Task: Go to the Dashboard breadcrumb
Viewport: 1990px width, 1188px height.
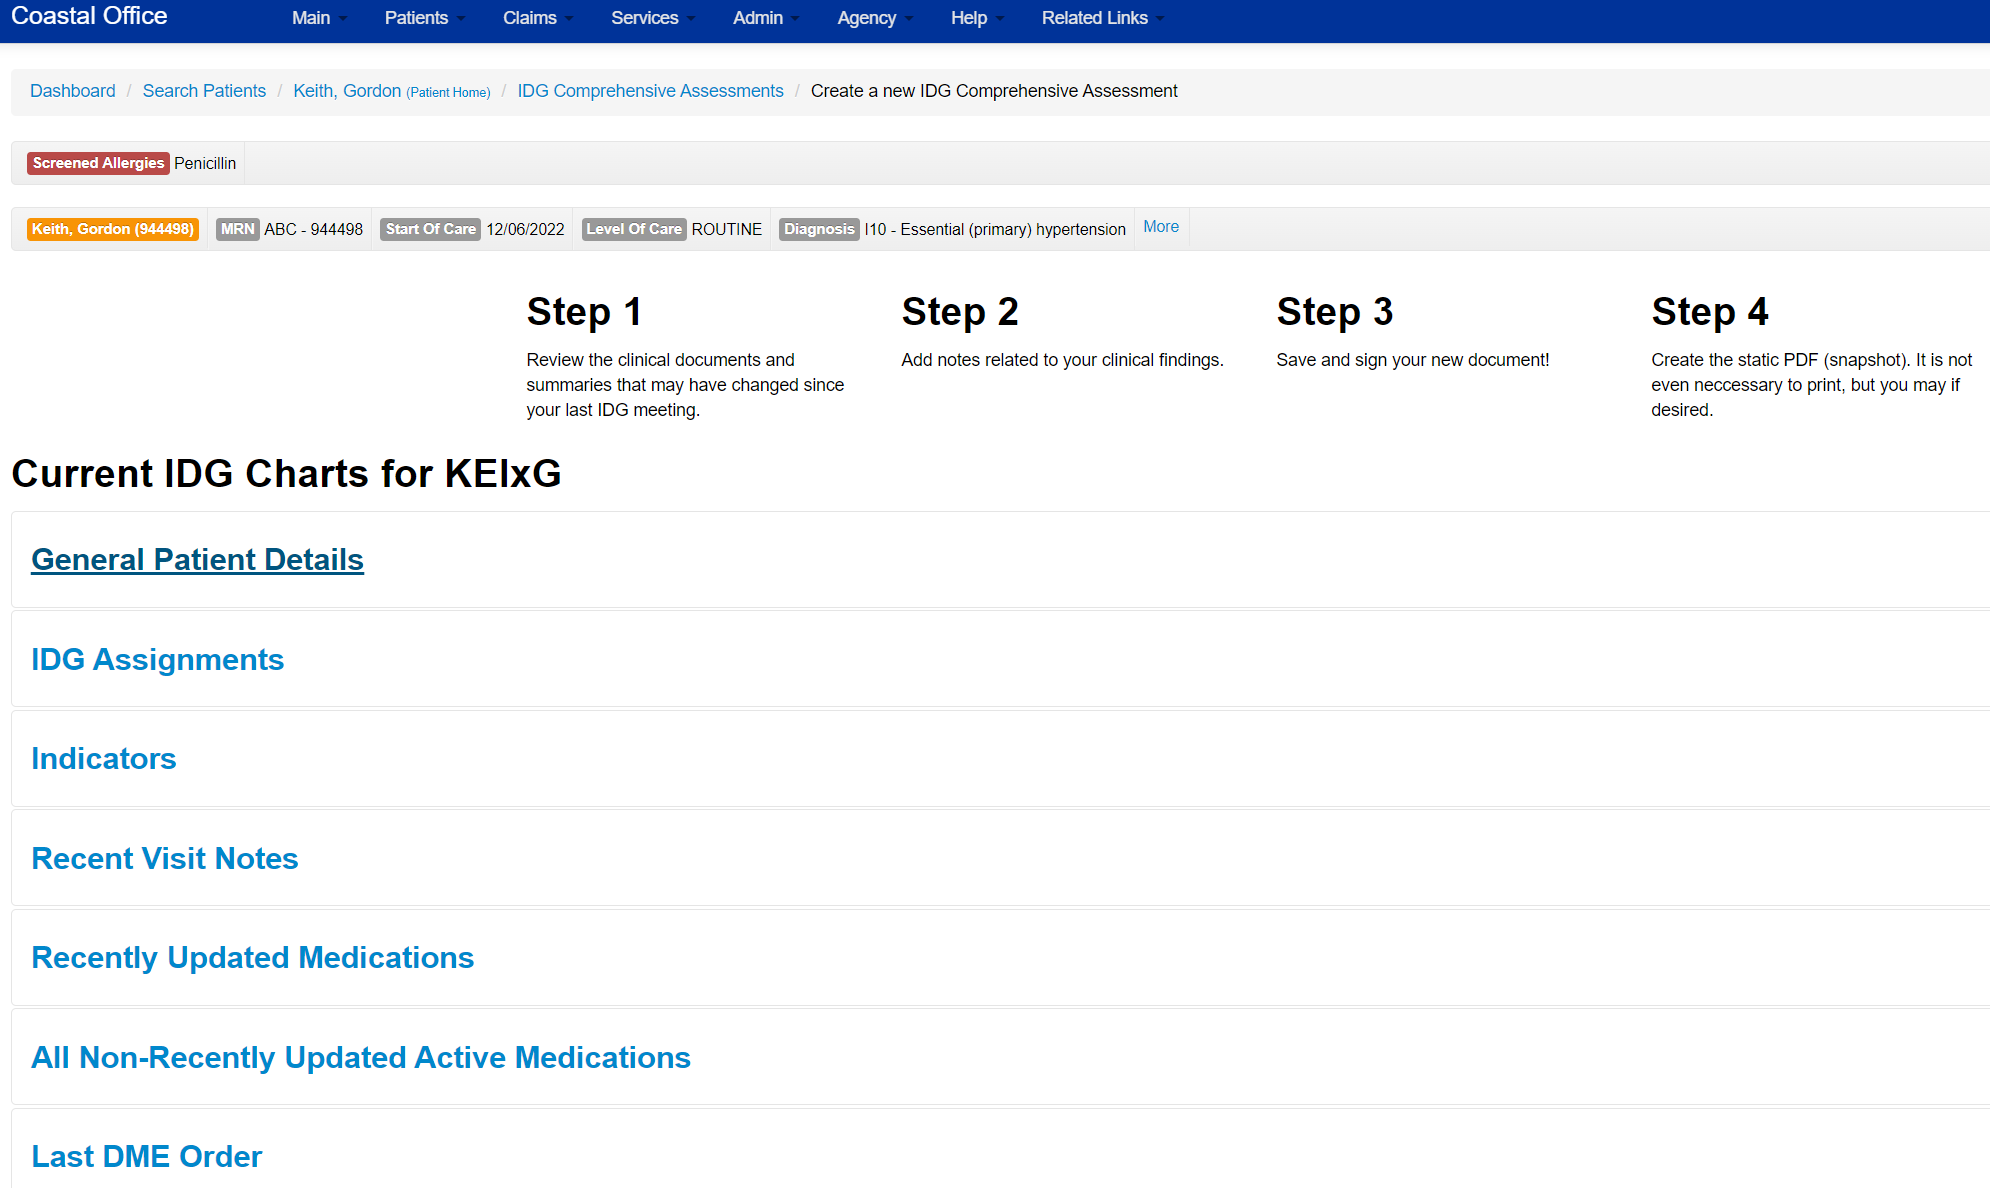Action: [73, 91]
